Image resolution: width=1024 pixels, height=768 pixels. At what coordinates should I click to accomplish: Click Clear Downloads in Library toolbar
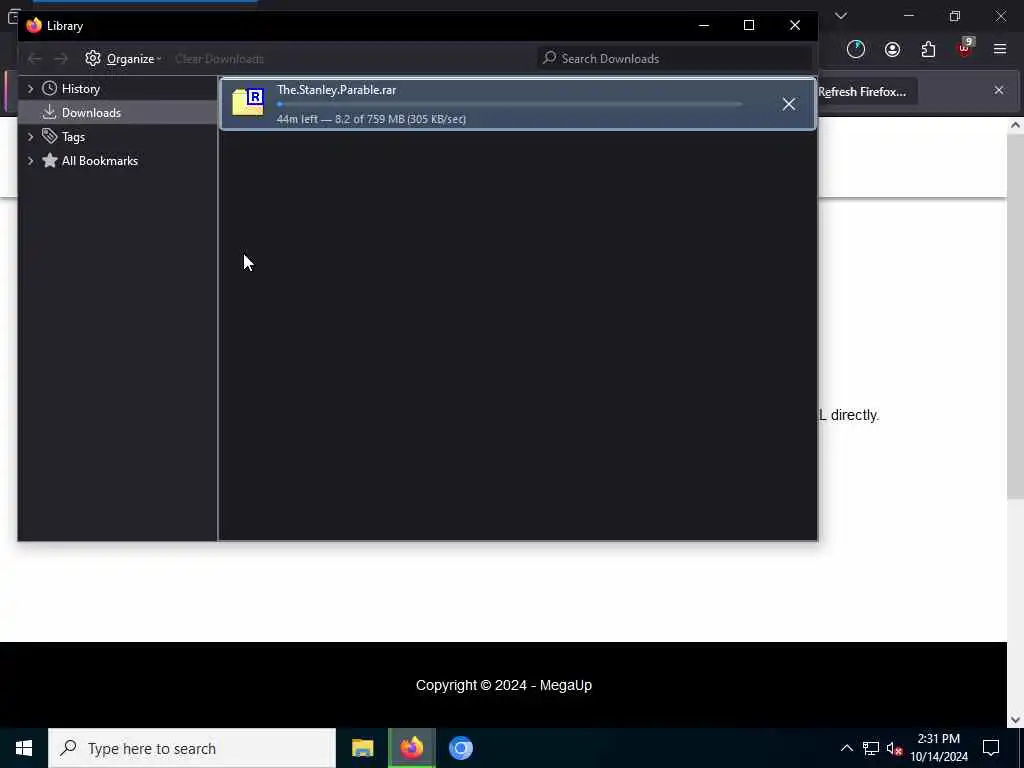(219, 59)
